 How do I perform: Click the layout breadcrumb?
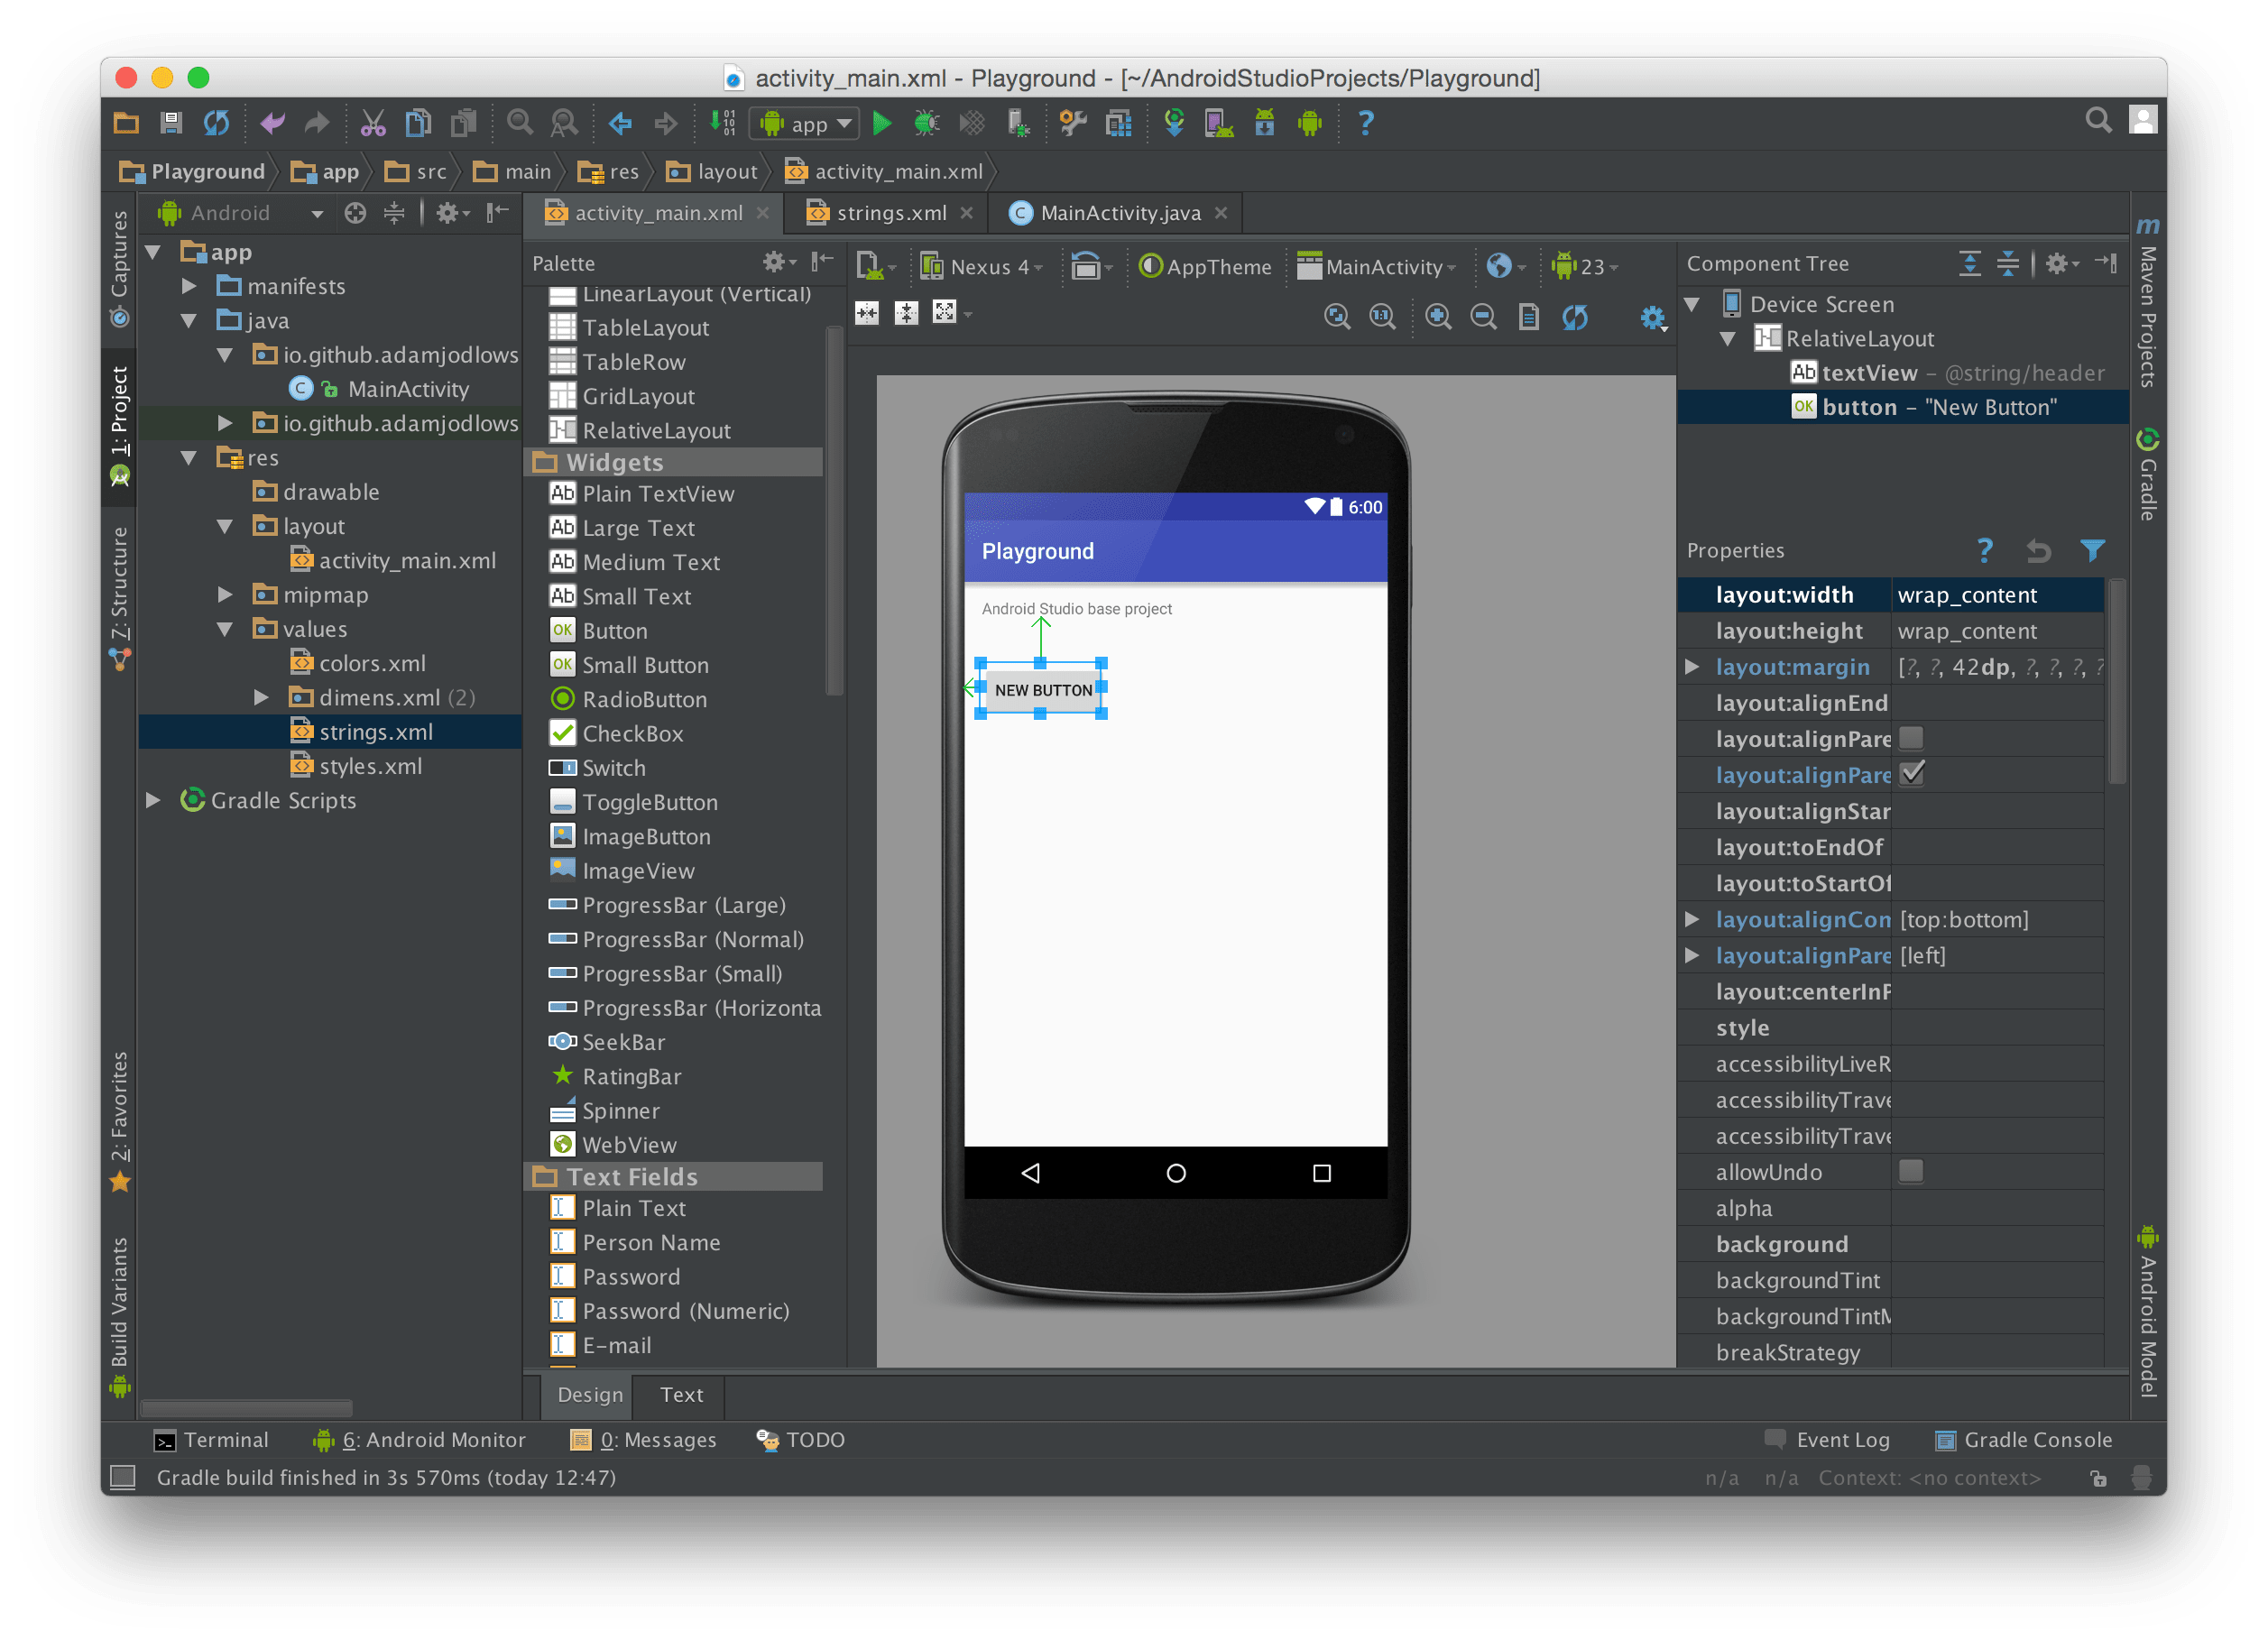[x=713, y=172]
